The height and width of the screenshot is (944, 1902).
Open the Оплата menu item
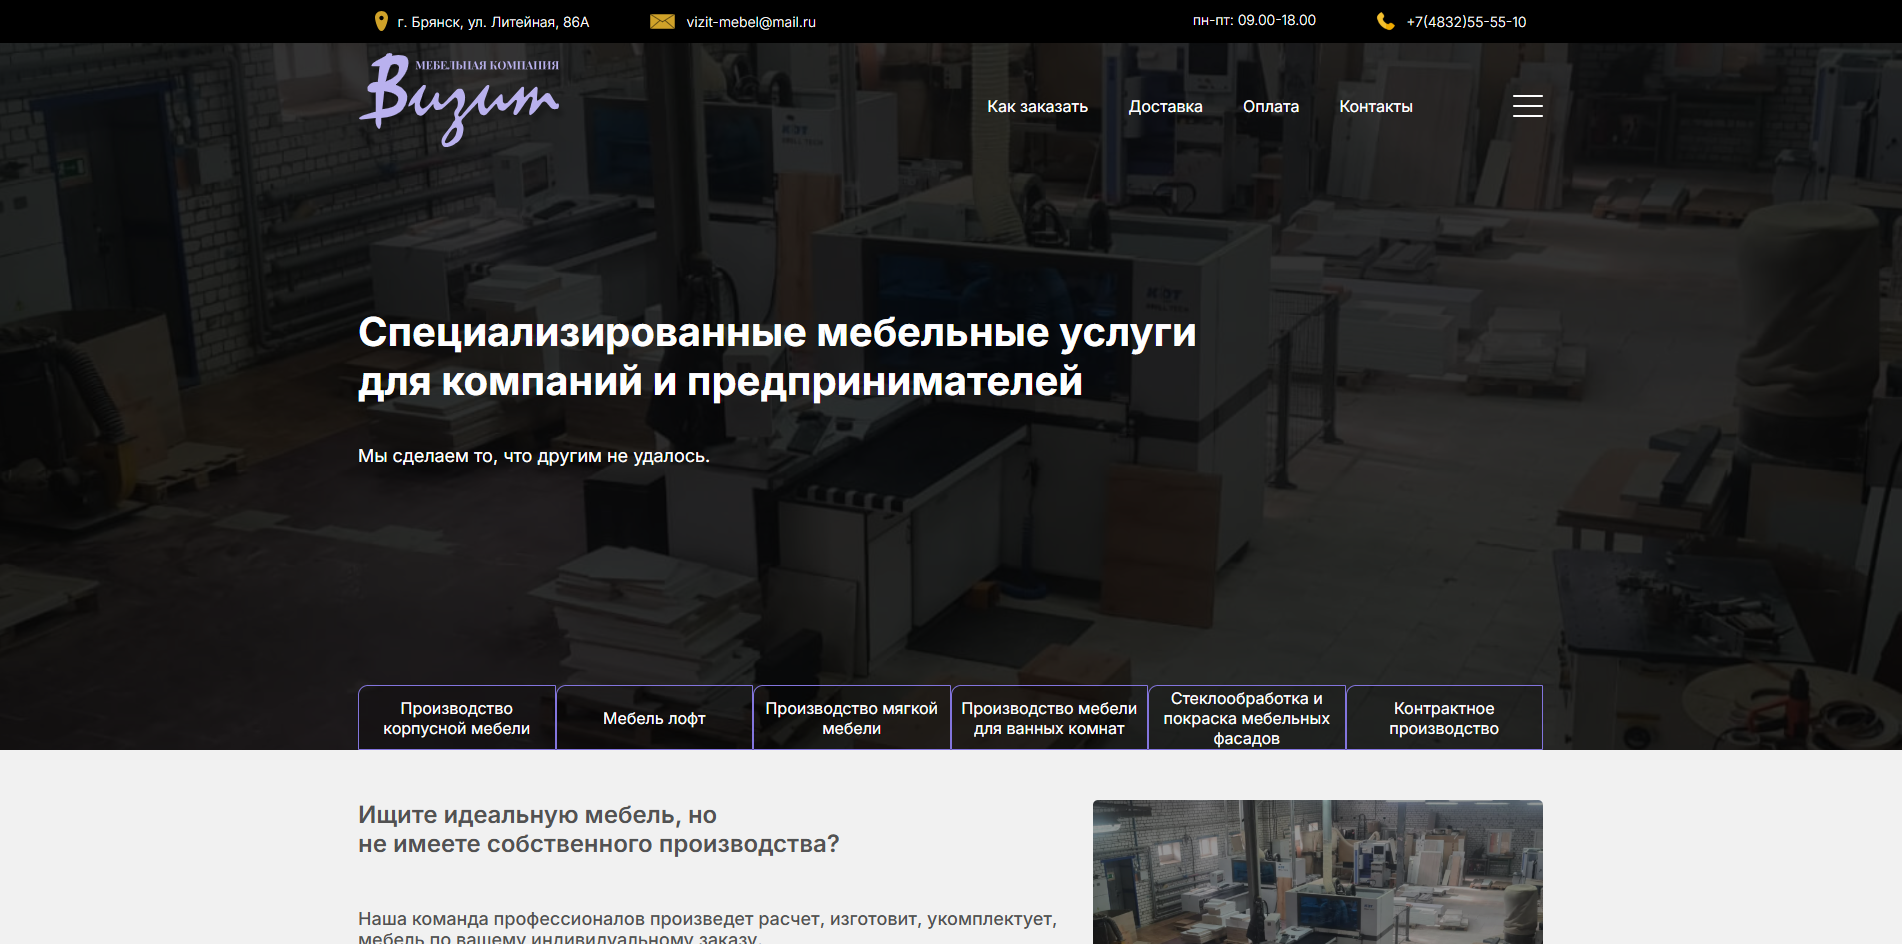coord(1271,106)
